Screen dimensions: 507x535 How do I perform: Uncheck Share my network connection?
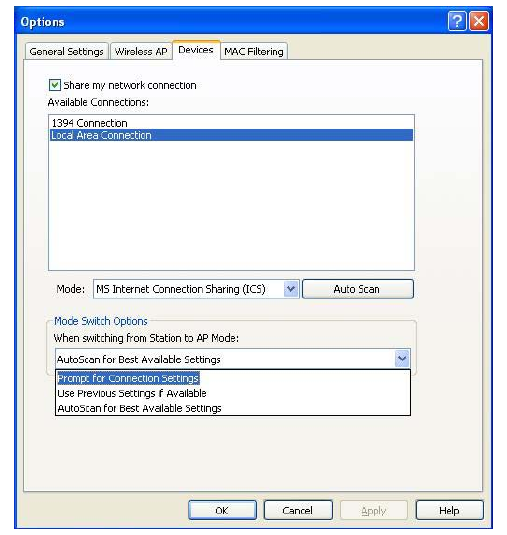click(x=55, y=85)
